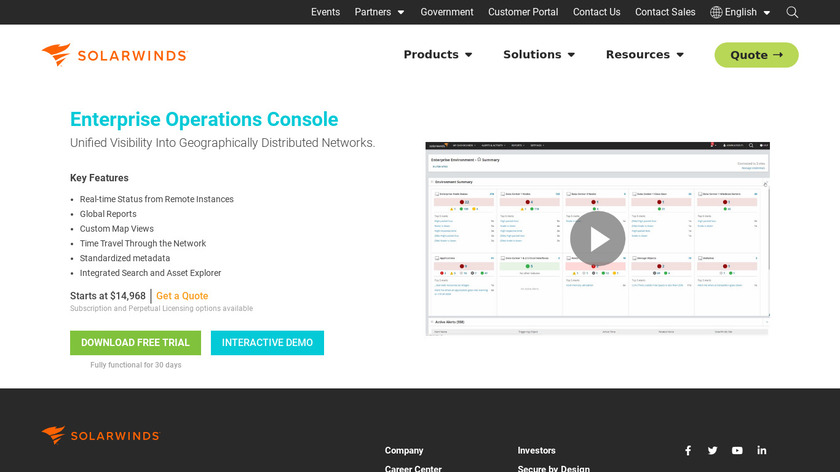Click "Real-time Status from Remote Instances" text
The width and height of the screenshot is (840, 472).
point(156,199)
